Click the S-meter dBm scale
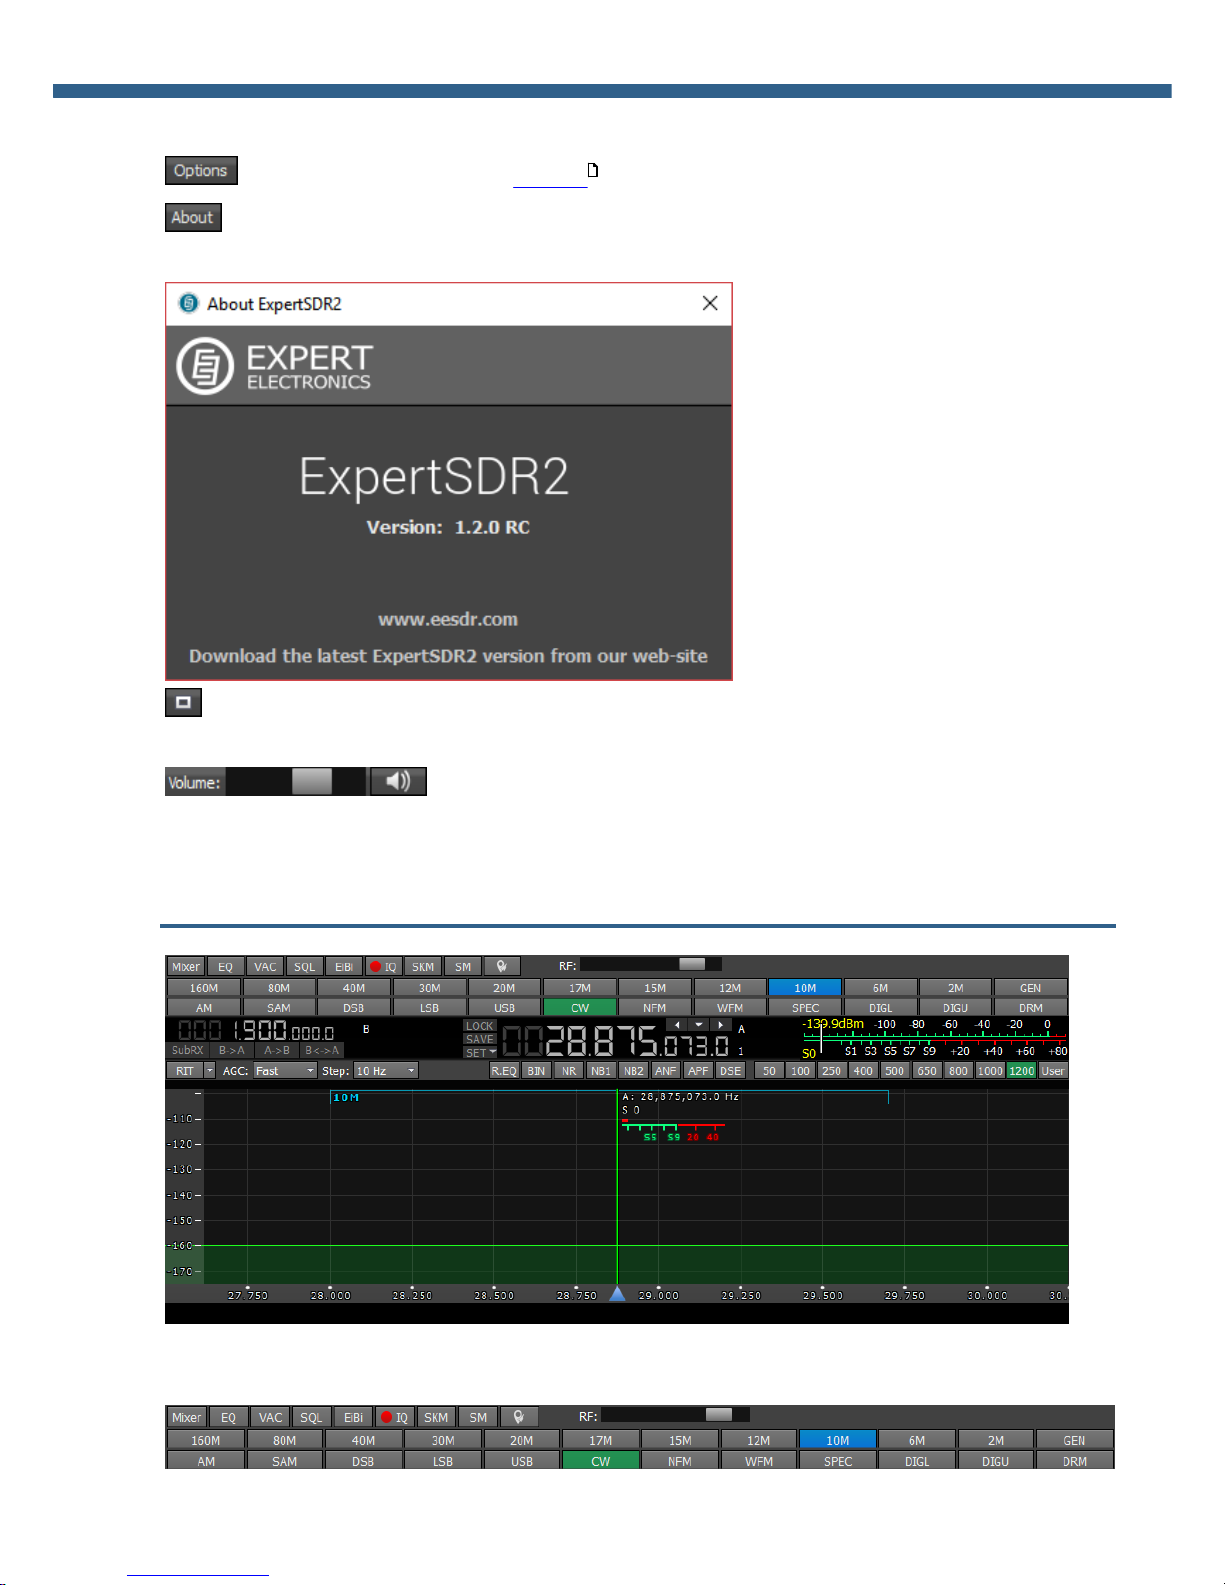 click(x=935, y=1038)
